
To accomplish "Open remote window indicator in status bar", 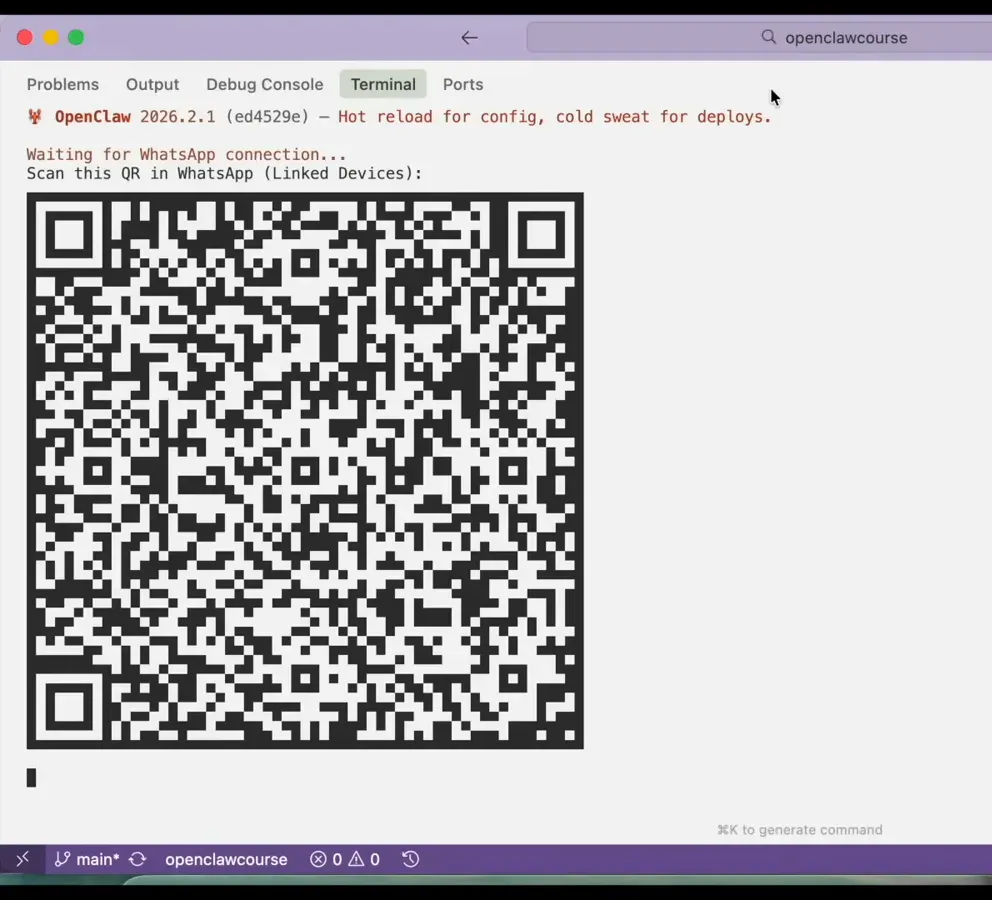I will tap(23, 859).
